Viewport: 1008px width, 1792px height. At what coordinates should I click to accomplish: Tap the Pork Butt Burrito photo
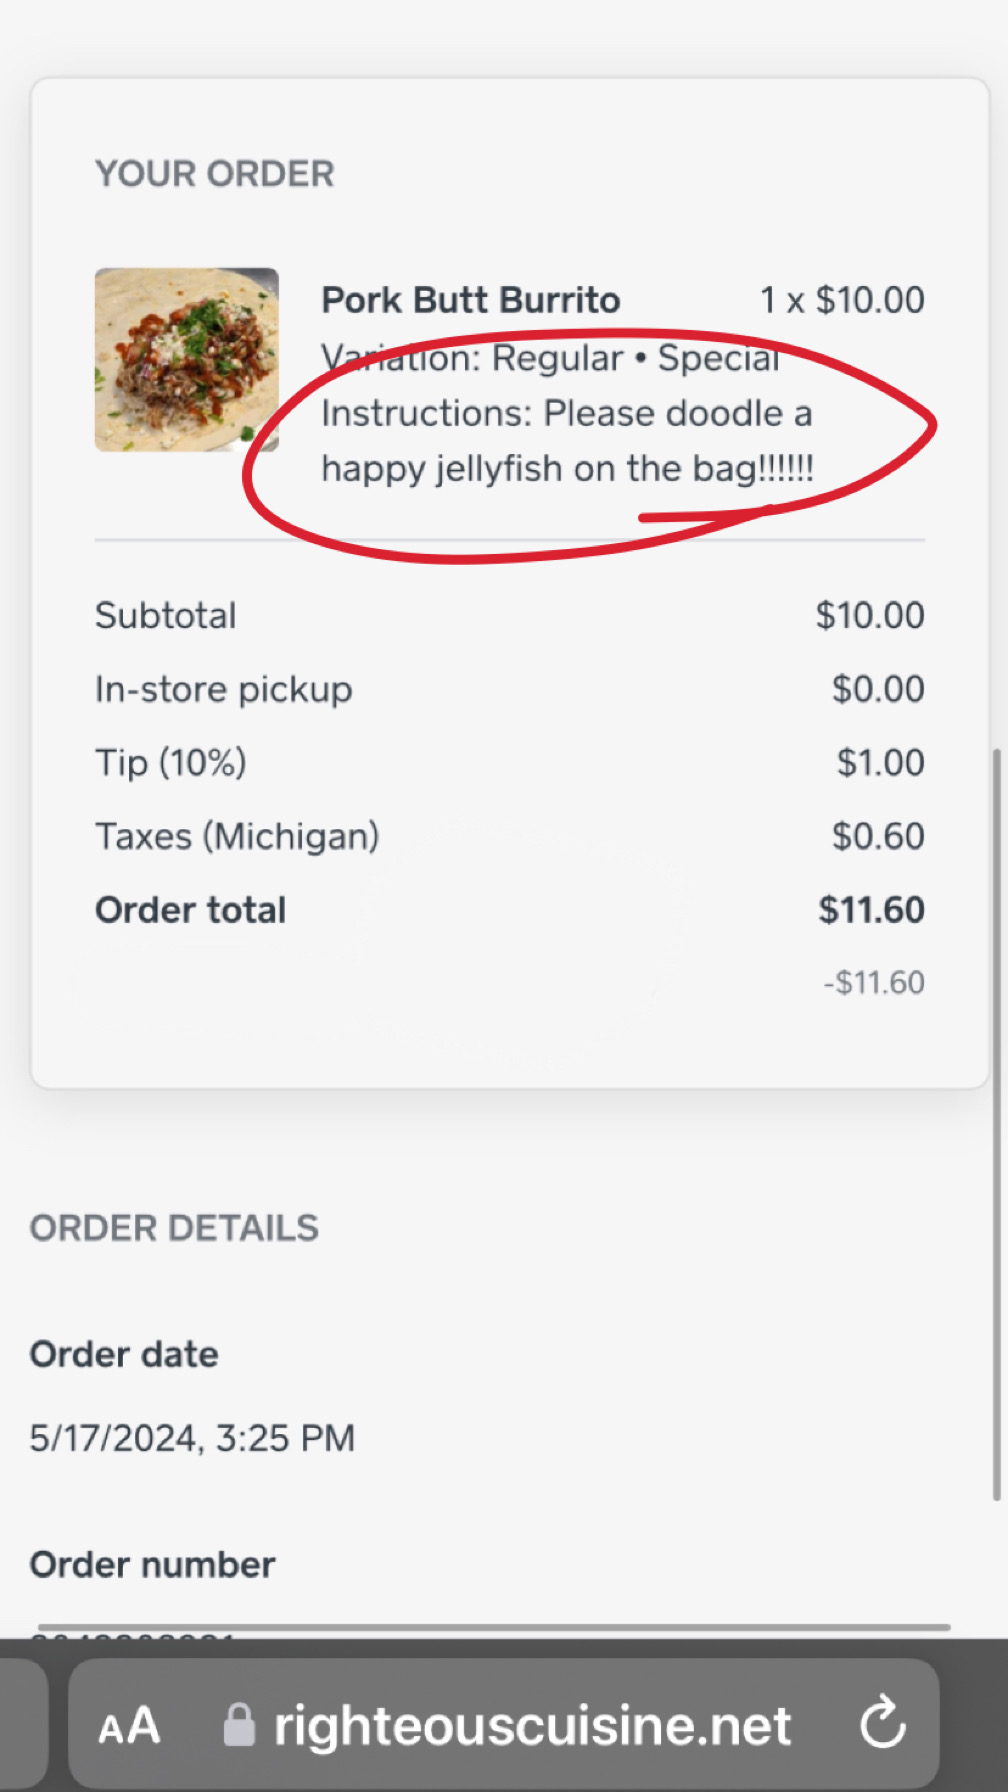coord(187,360)
